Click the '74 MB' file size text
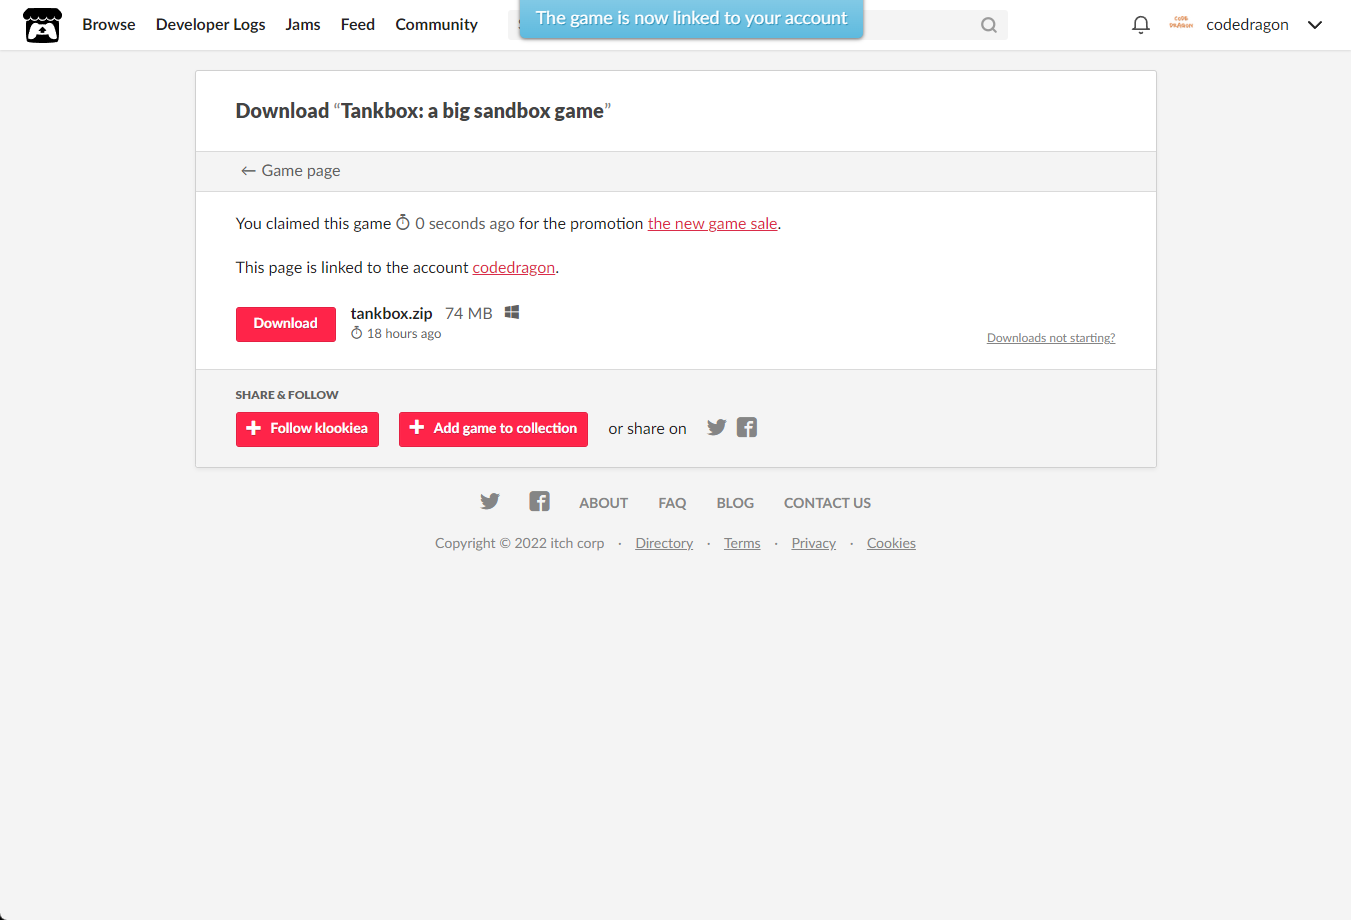The image size is (1351, 920). coord(469,314)
